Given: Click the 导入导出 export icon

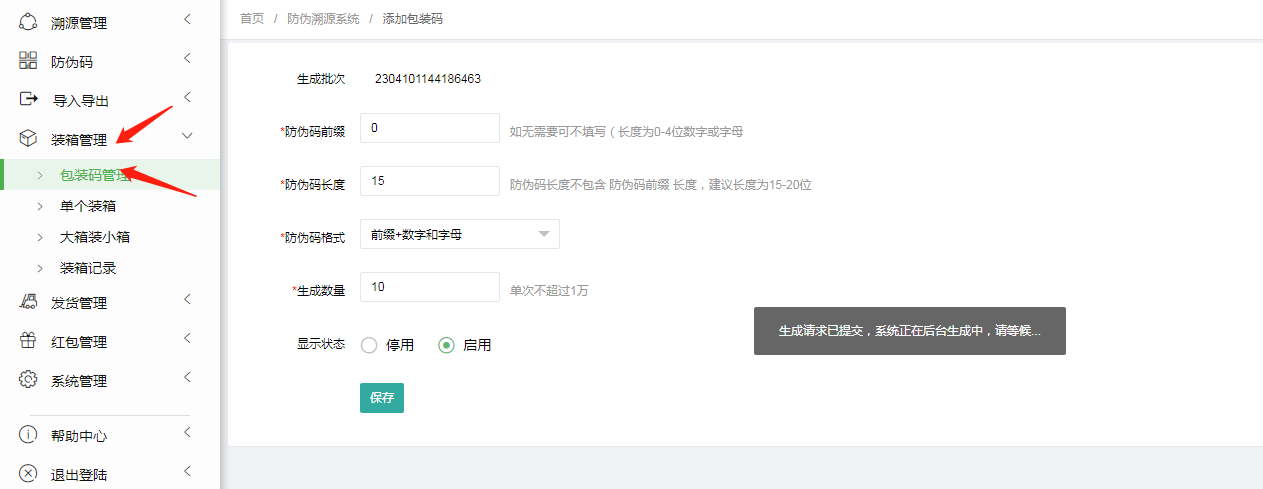Looking at the screenshot, I should 28,100.
